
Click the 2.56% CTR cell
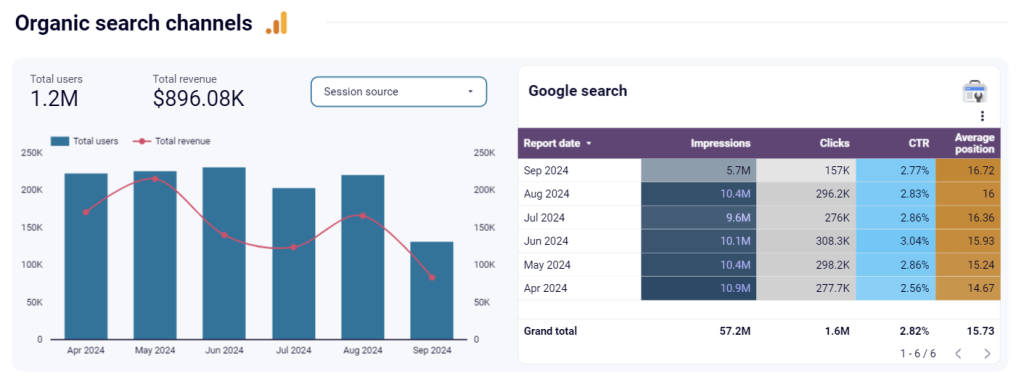click(895, 288)
